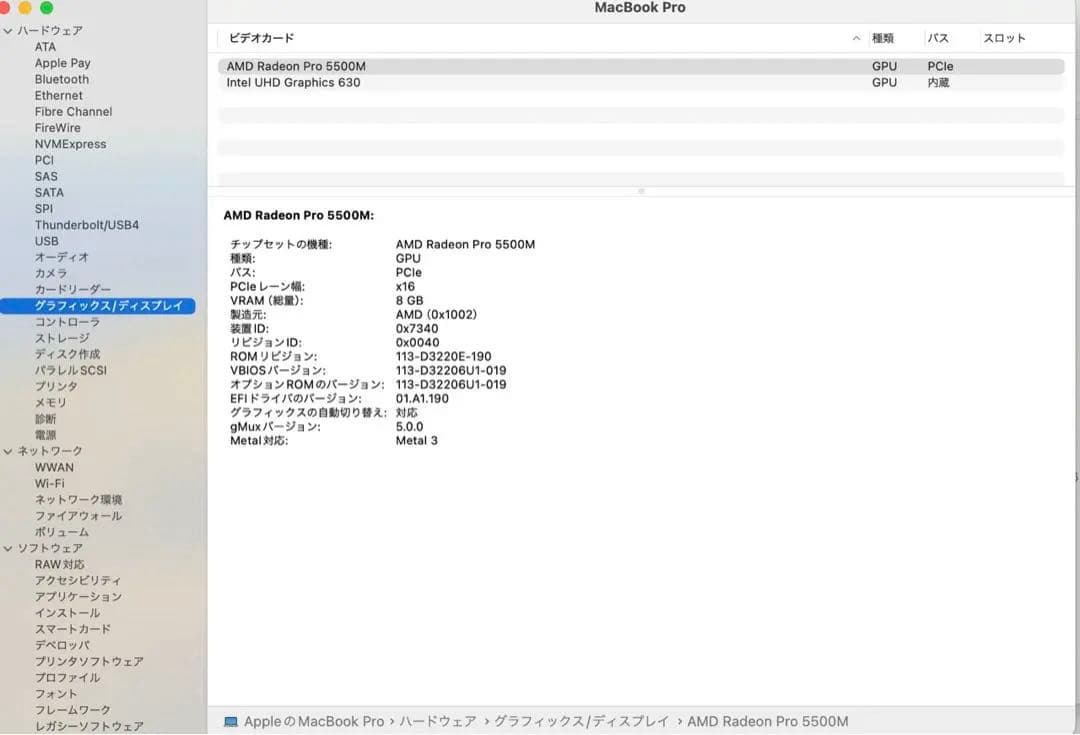This screenshot has height=735, width=1080.
Task: Collapse the ソフトウェア sidebar section
Action: [8, 548]
